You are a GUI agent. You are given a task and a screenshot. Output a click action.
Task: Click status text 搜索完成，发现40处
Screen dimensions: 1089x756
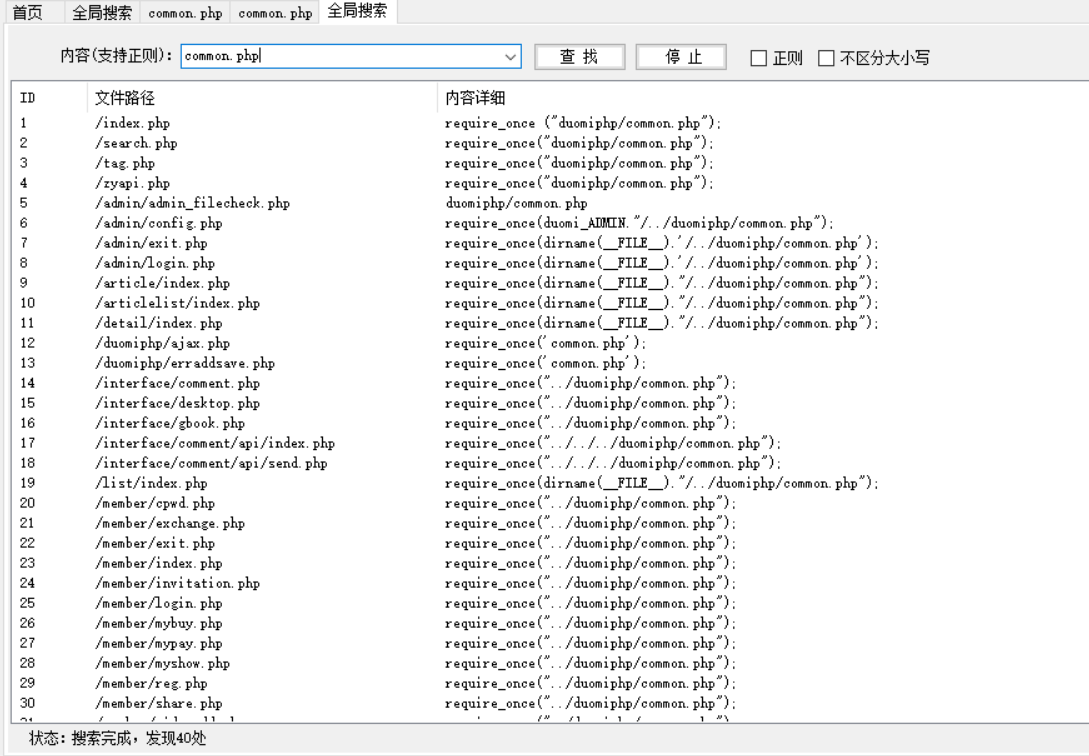[x=139, y=738]
